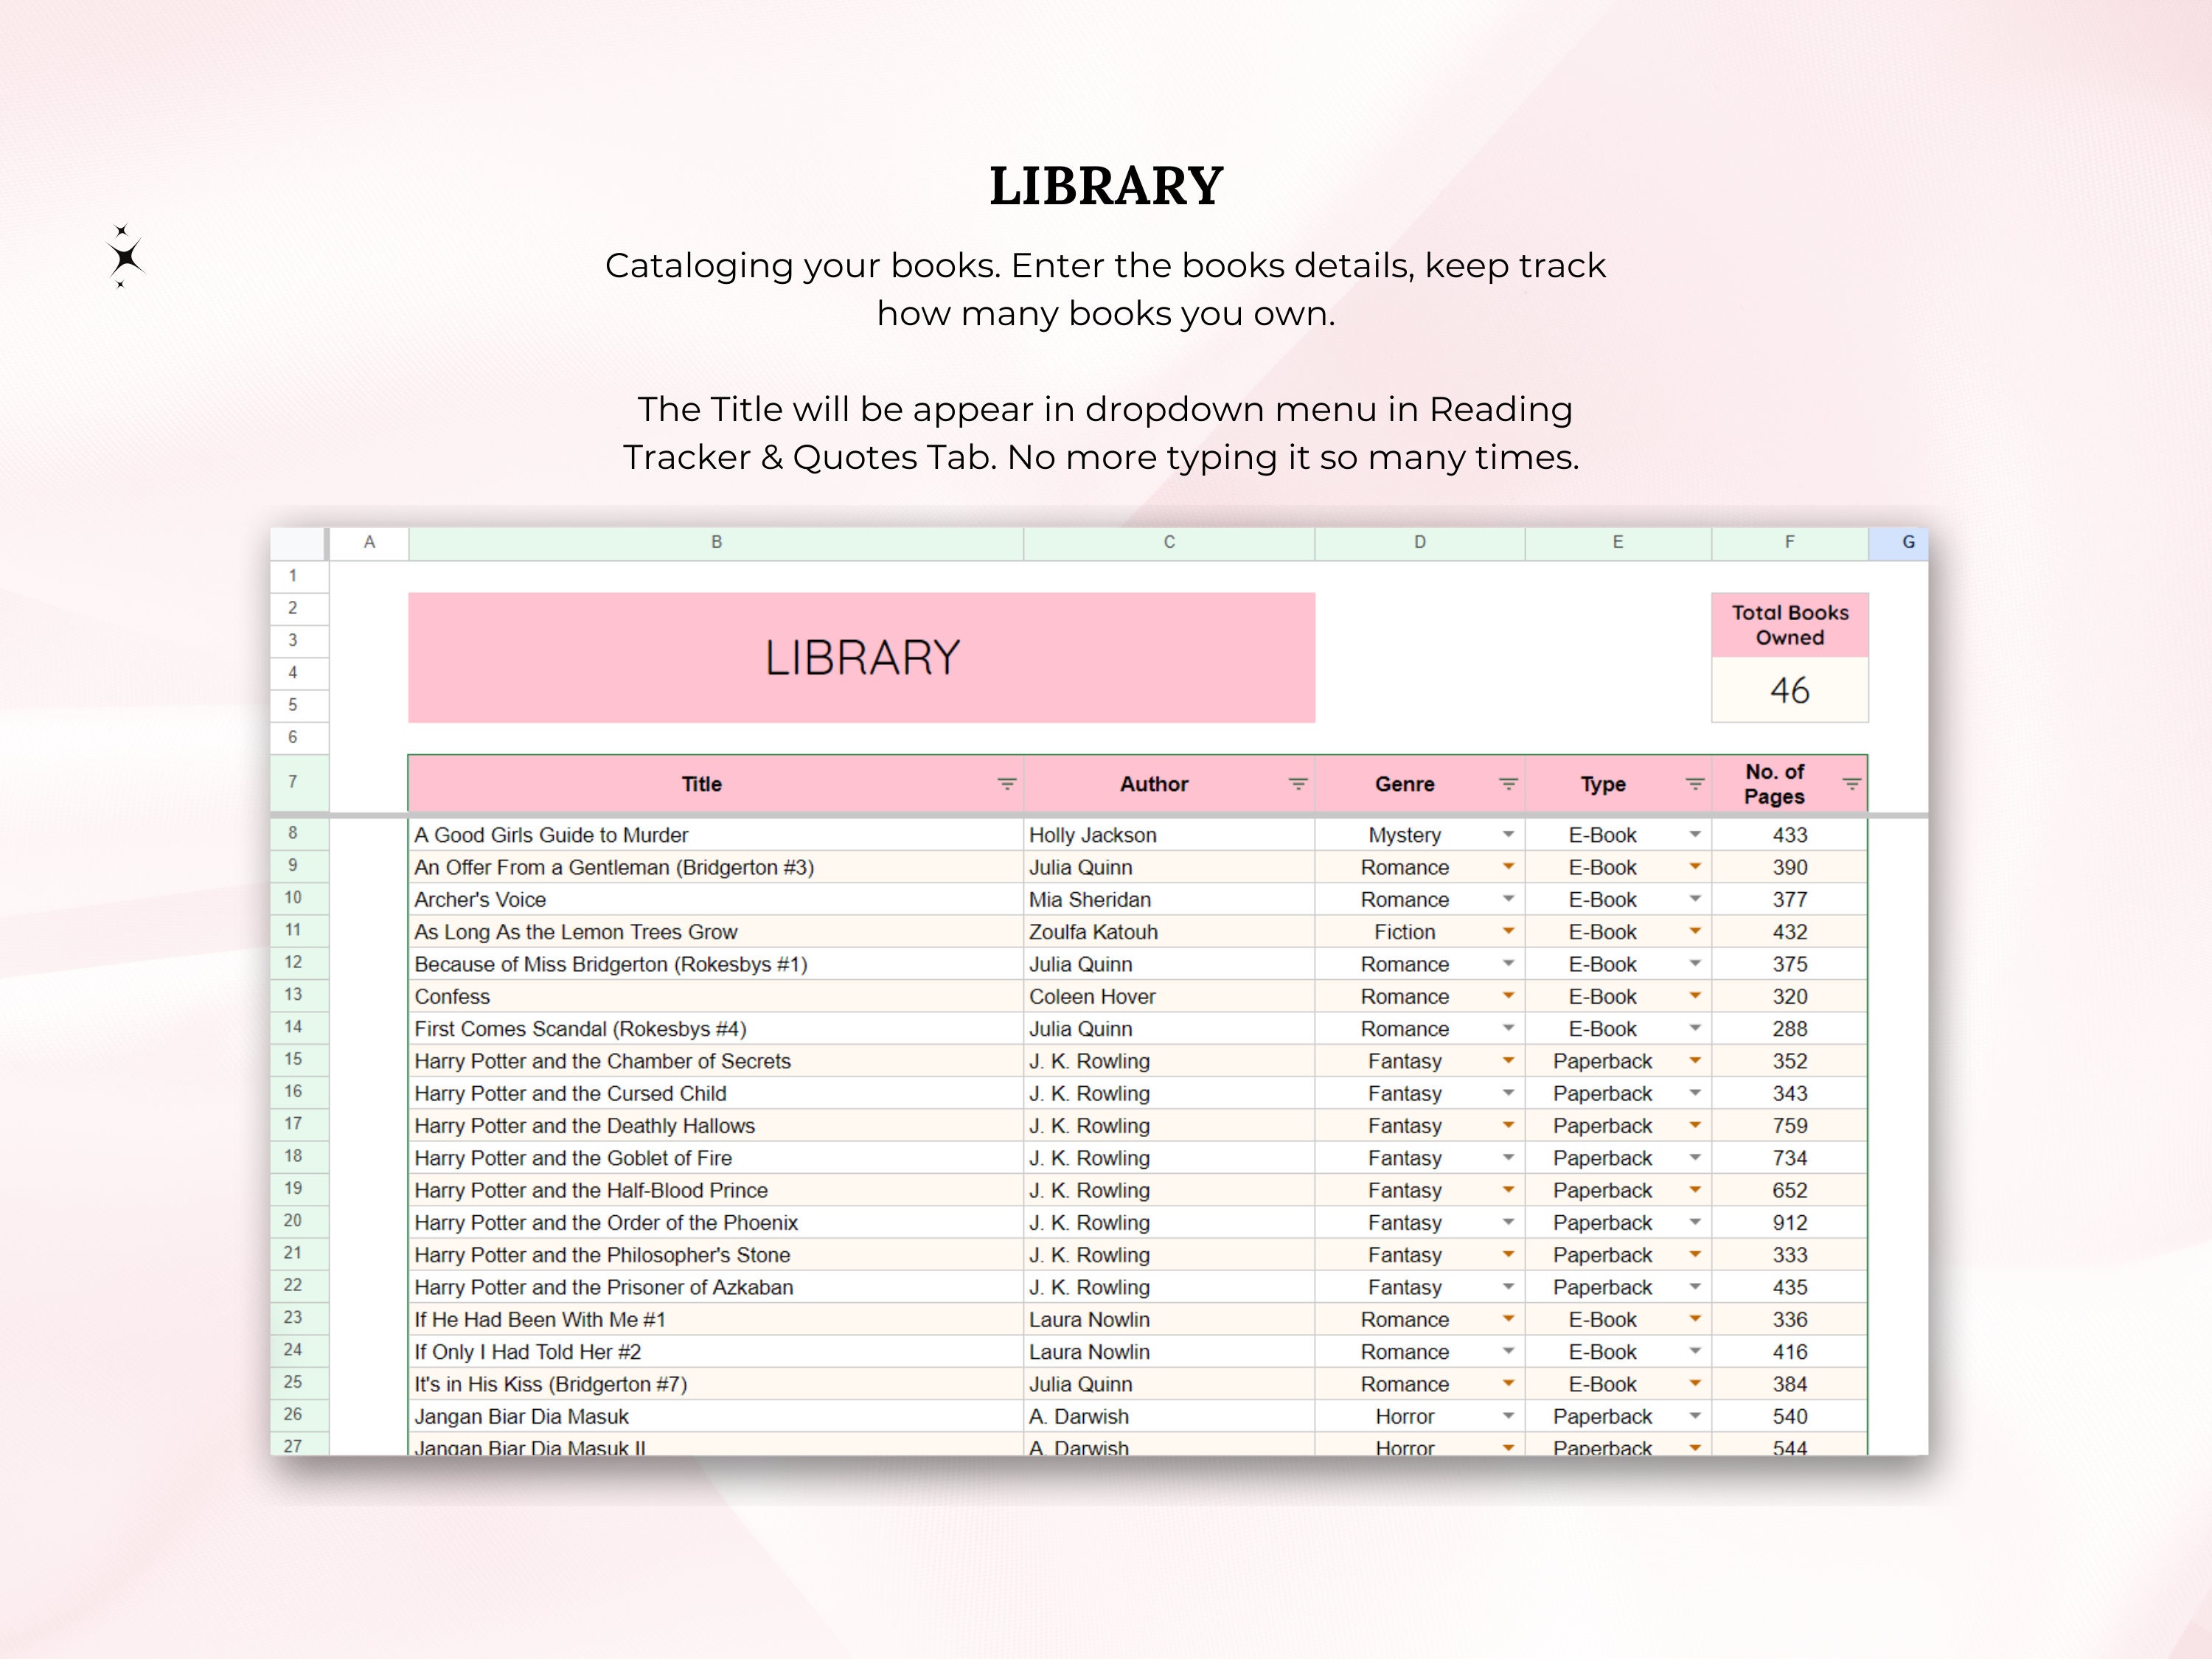Expand Type dropdown for Harry Potter and the Goblet of Fire
Image resolution: width=2212 pixels, height=1659 pixels.
point(1694,1157)
